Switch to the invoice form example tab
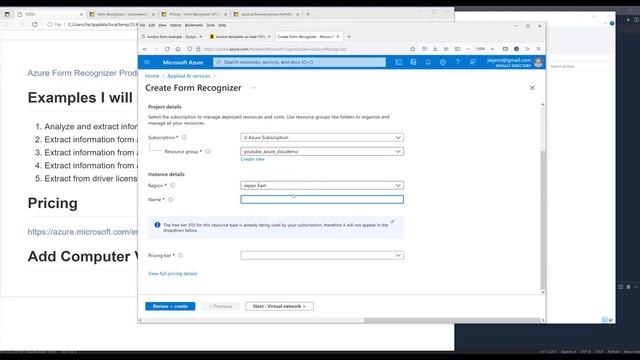This screenshot has height=360, width=640. [x=171, y=37]
